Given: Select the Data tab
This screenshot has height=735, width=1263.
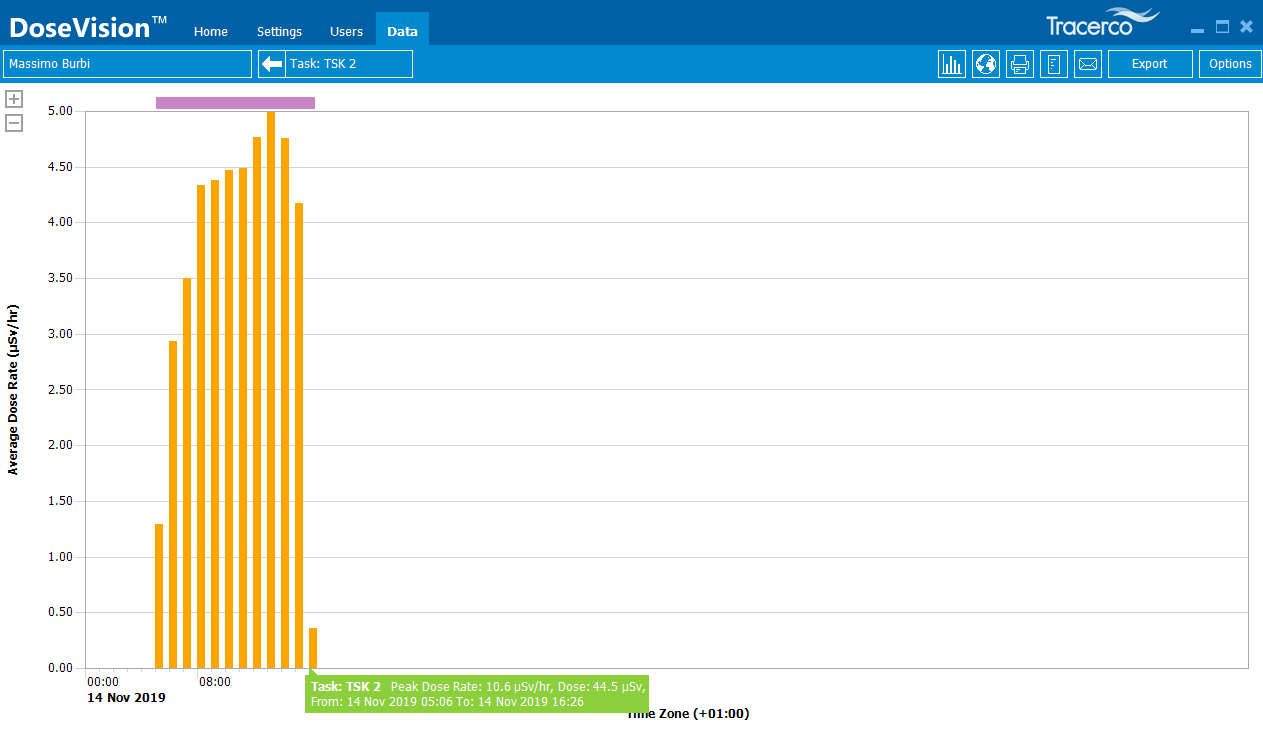Looking at the screenshot, I should 402,31.
